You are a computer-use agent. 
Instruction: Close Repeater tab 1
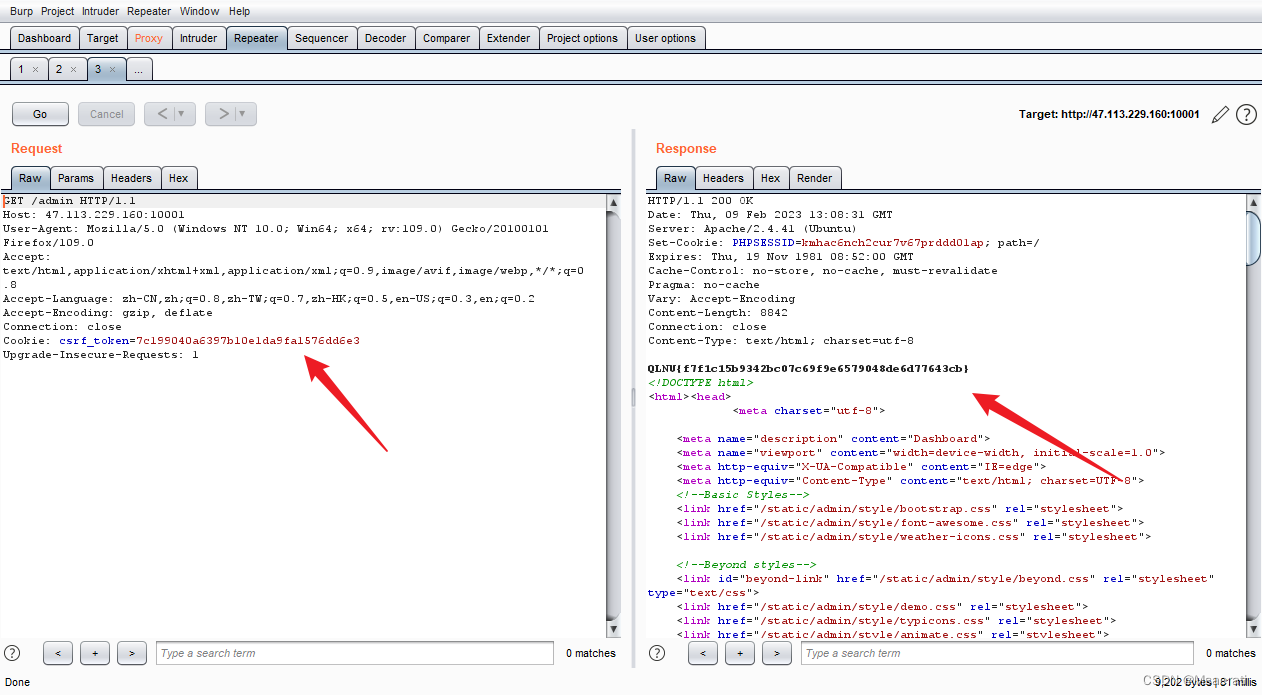[35, 69]
